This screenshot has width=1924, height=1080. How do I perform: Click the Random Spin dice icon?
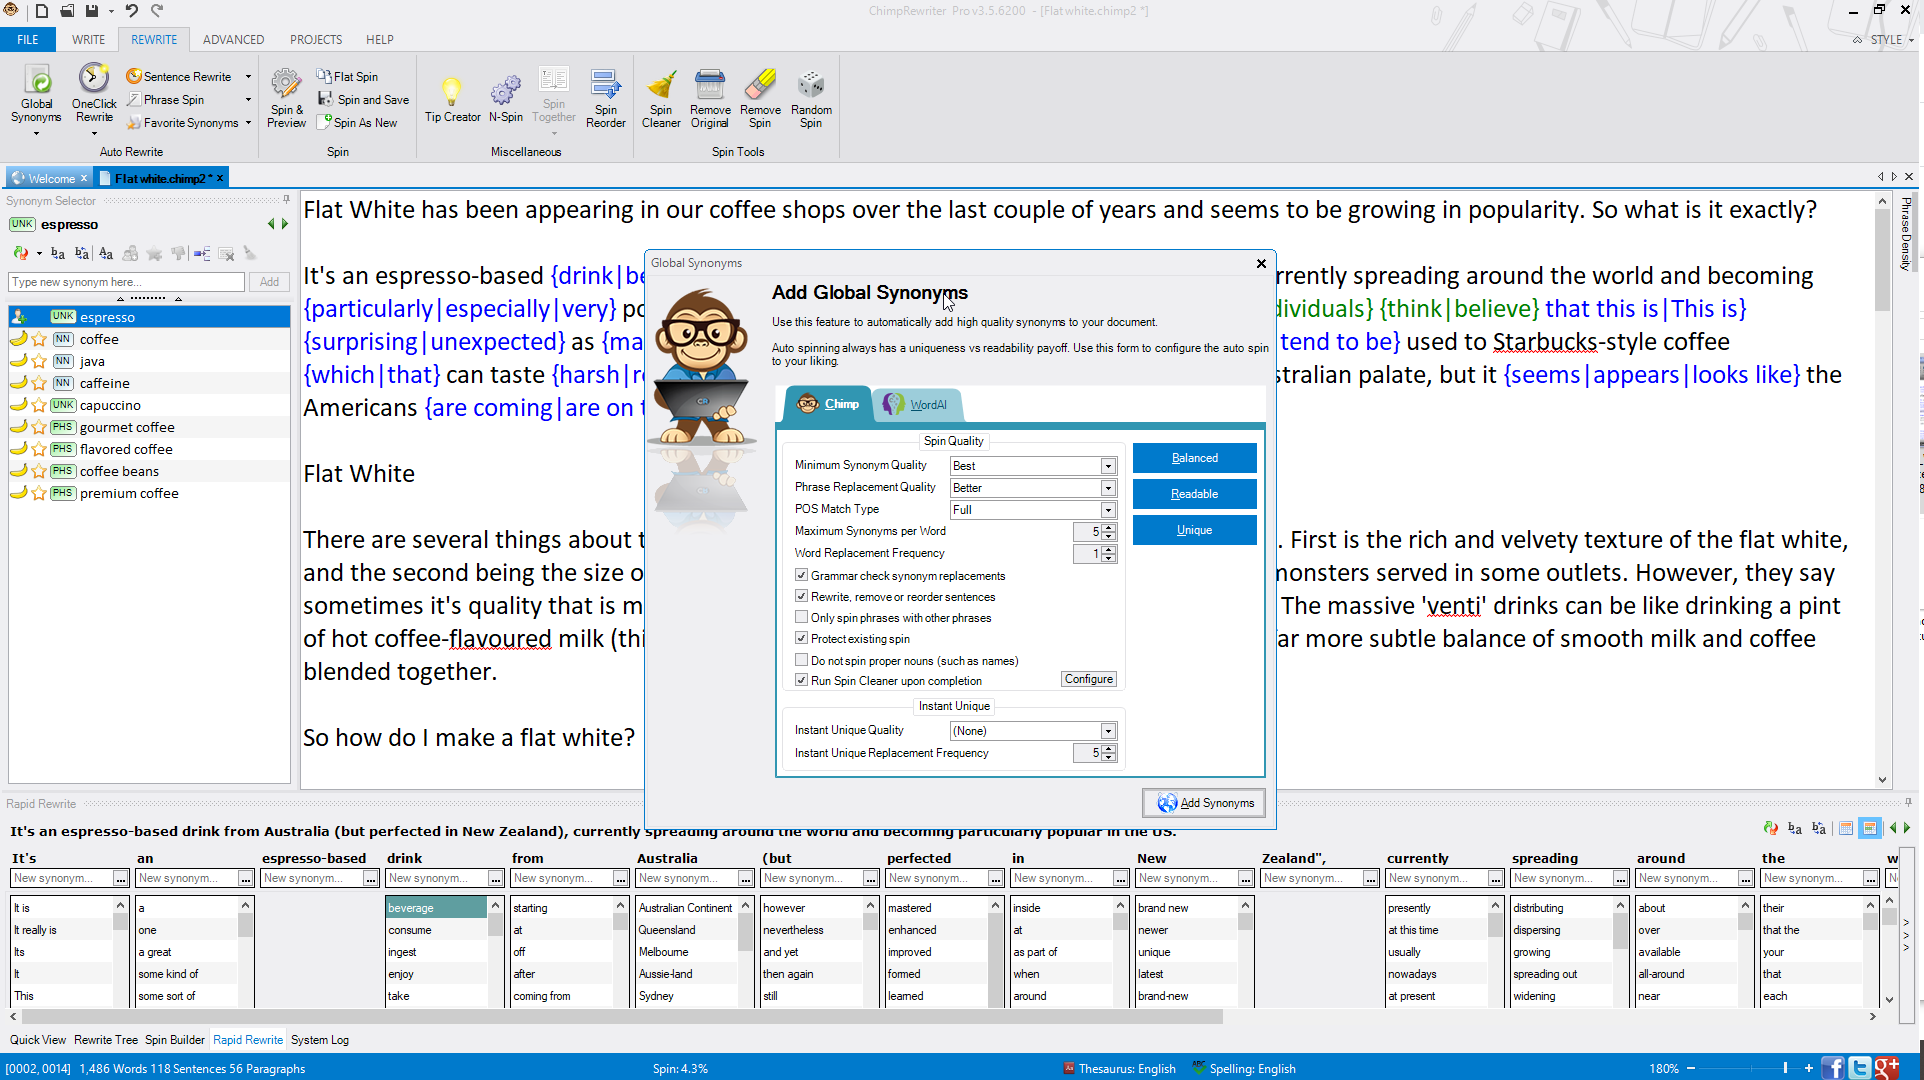pos(811,85)
